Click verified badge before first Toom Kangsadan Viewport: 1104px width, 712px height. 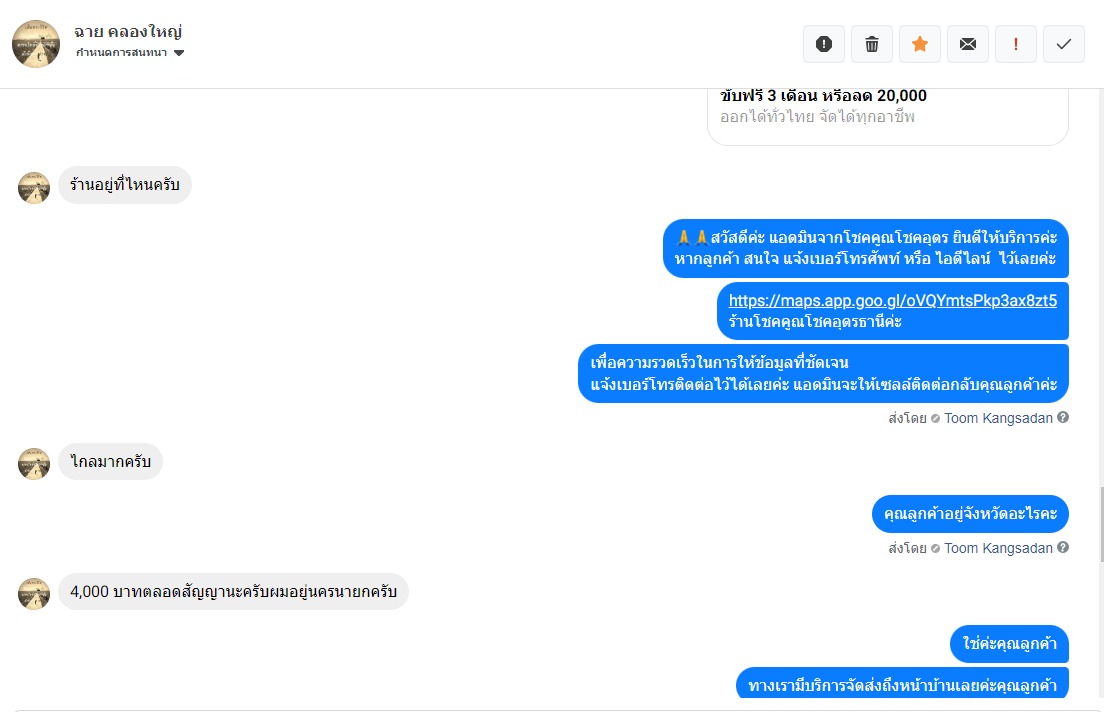click(935, 418)
